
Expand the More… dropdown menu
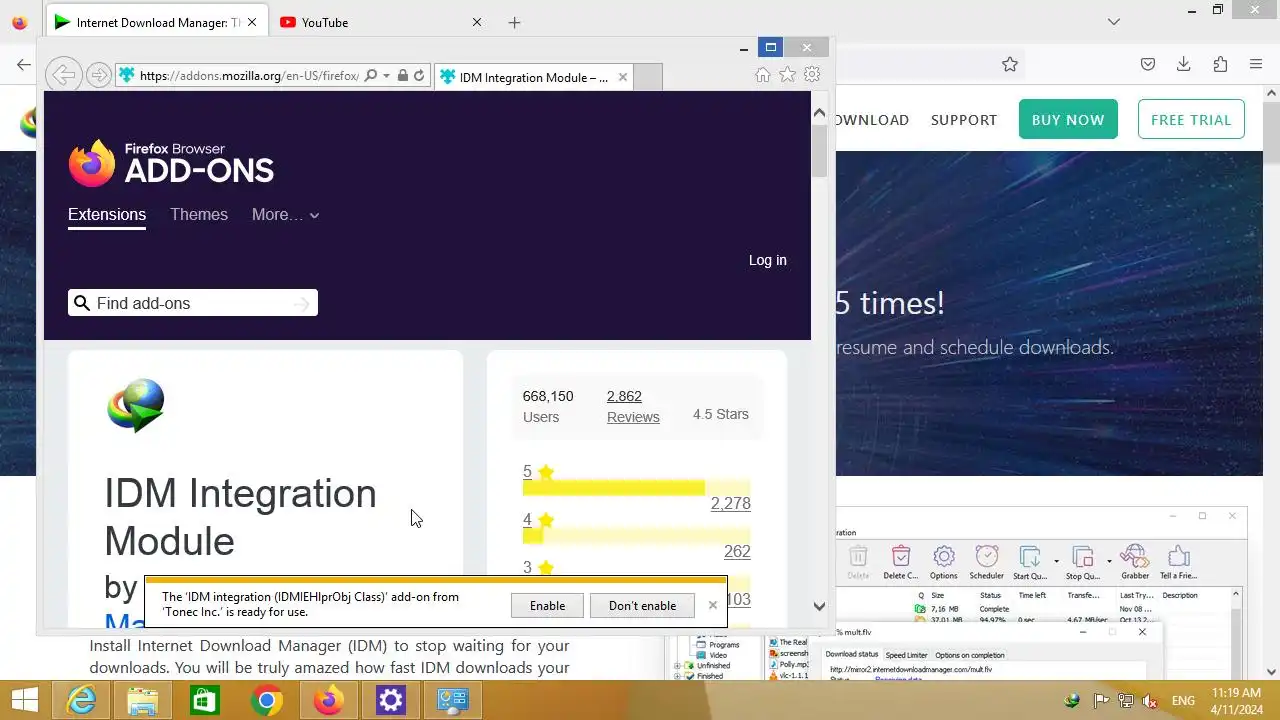pos(285,215)
